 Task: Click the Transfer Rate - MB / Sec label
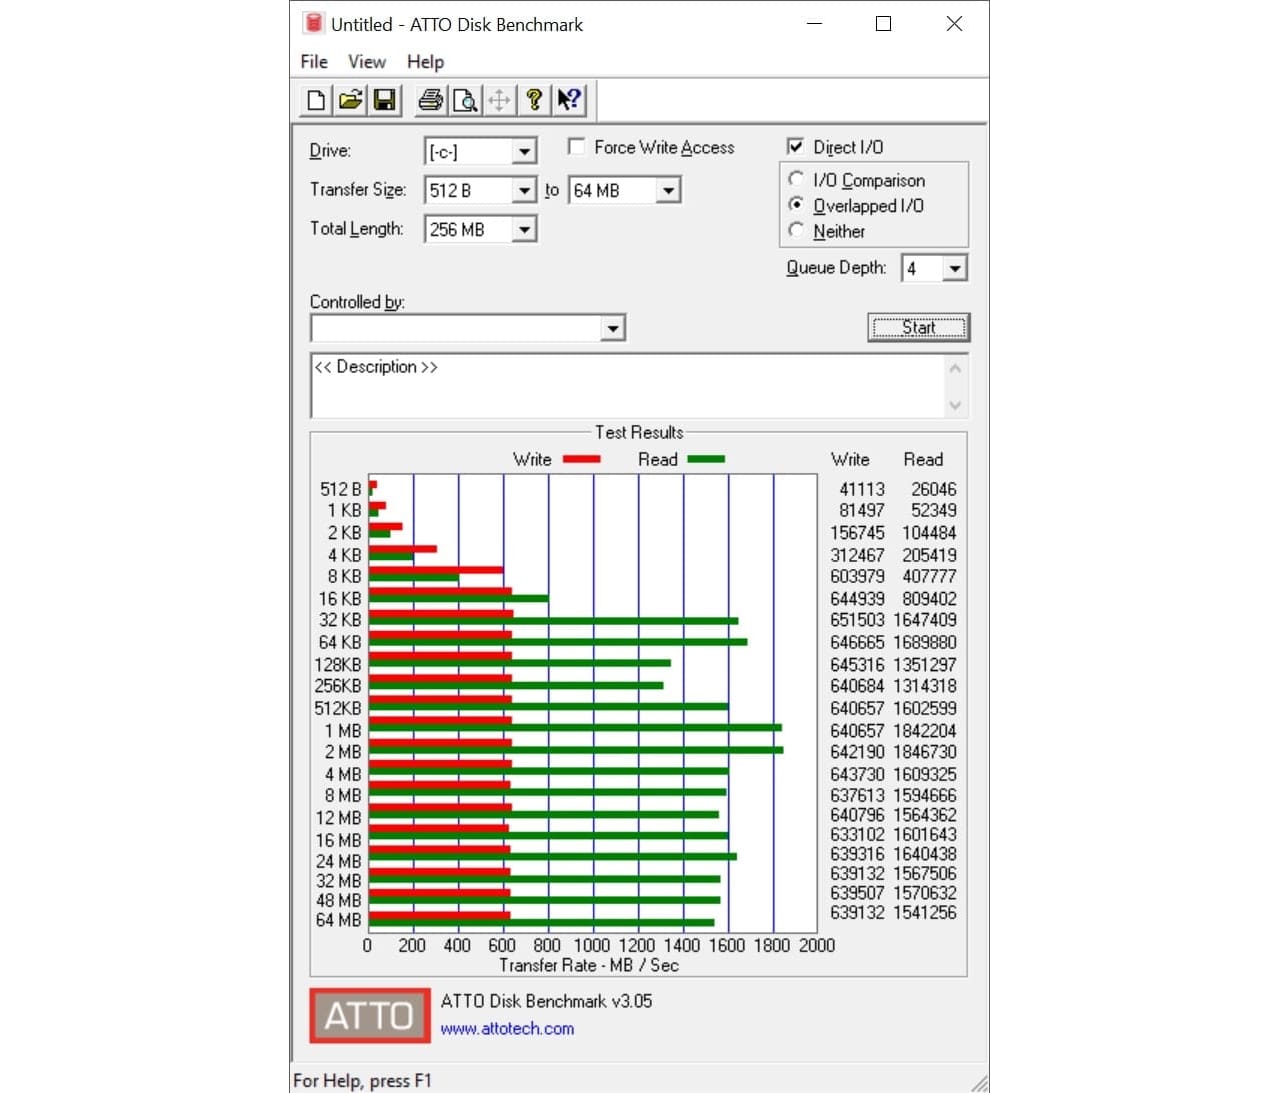pyautogui.click(x=589, y=965)
